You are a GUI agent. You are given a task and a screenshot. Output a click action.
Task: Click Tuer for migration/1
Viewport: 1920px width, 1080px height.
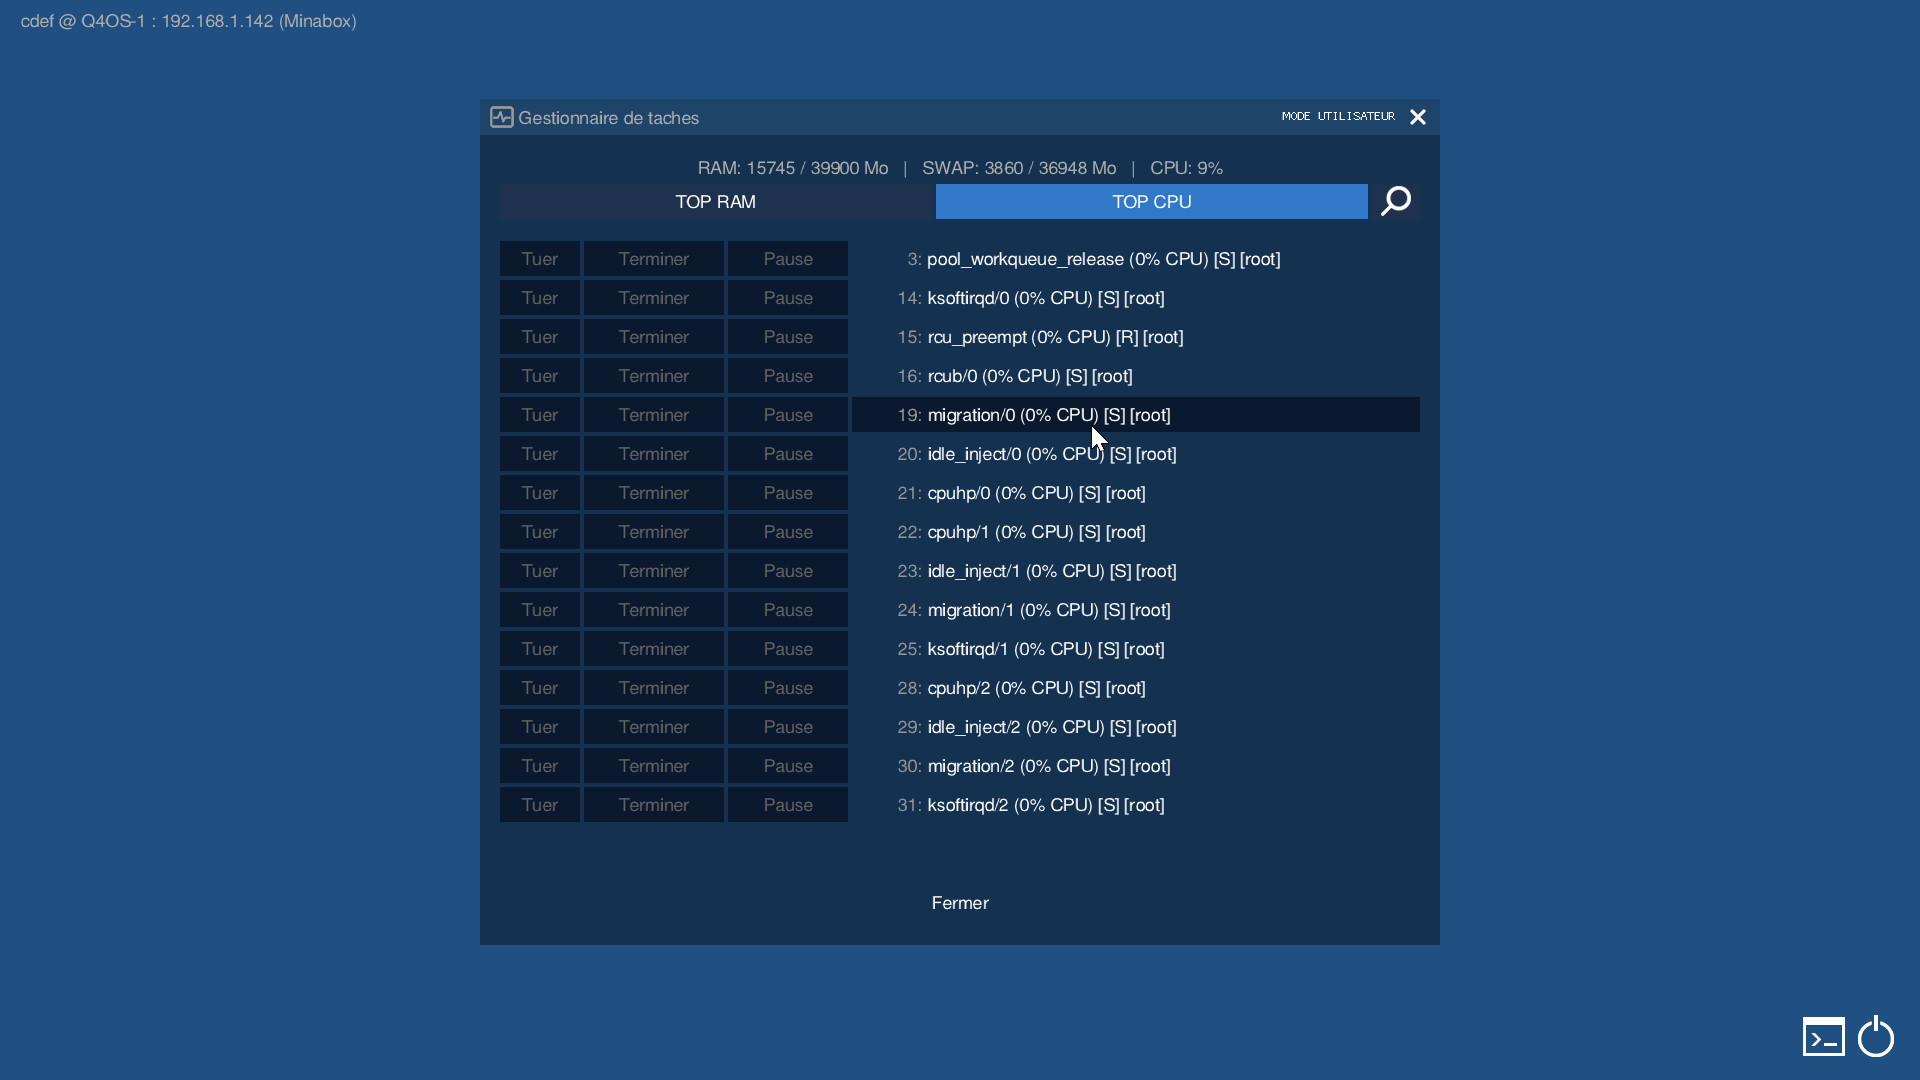click(540, 610)
